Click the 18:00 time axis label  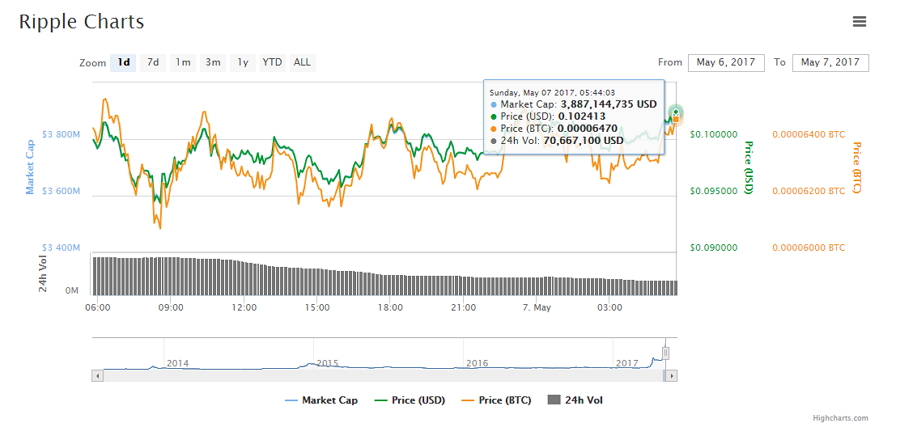tap(390, 308)
